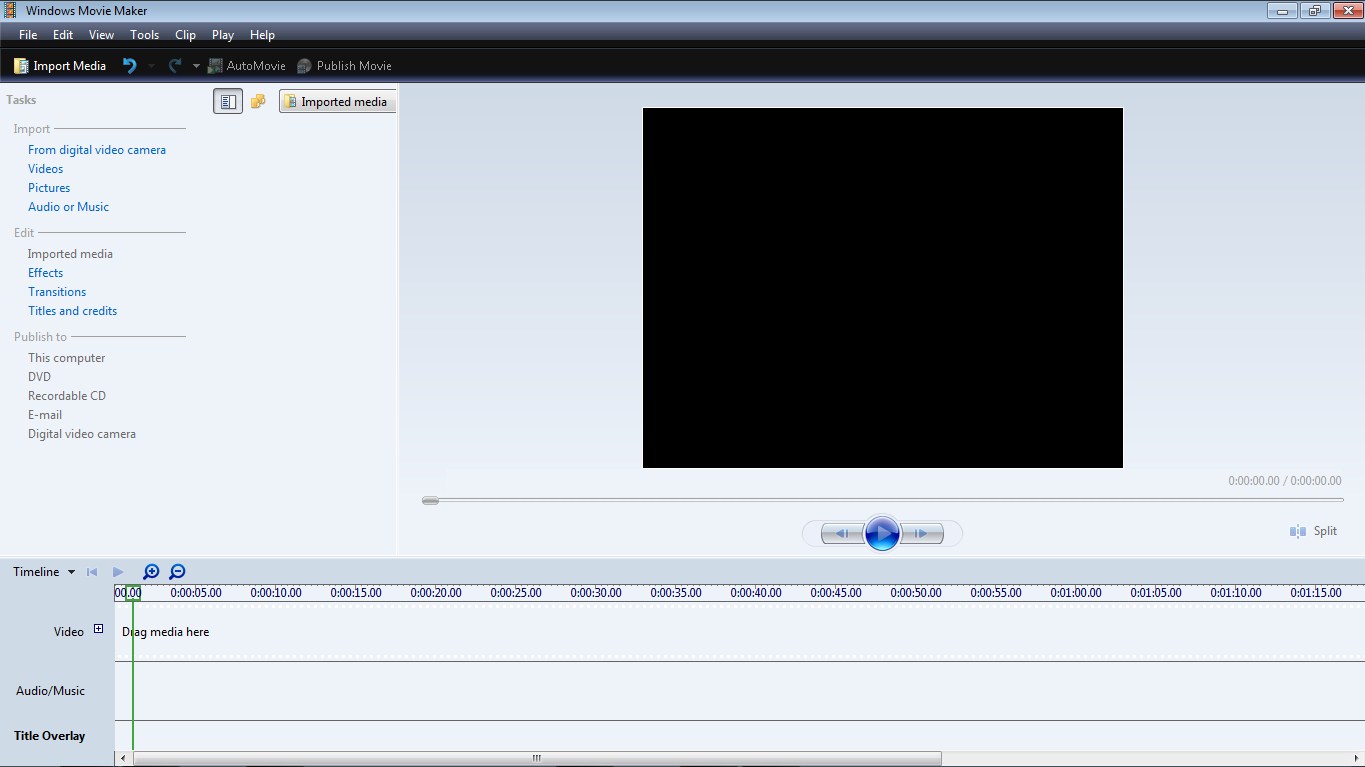Open the Tools menu
The width and height of the screenshot is (1365, 767).
144,34
